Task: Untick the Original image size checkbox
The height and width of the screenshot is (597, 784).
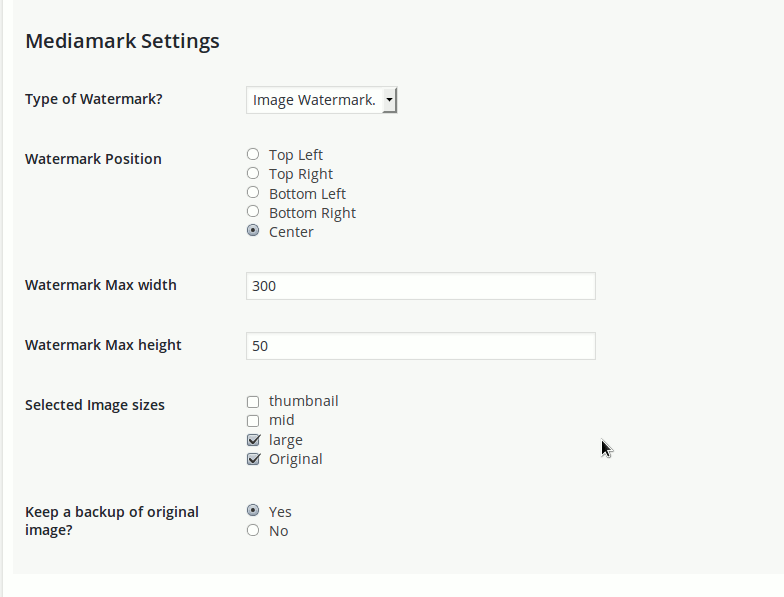Action: click(254, 459)
